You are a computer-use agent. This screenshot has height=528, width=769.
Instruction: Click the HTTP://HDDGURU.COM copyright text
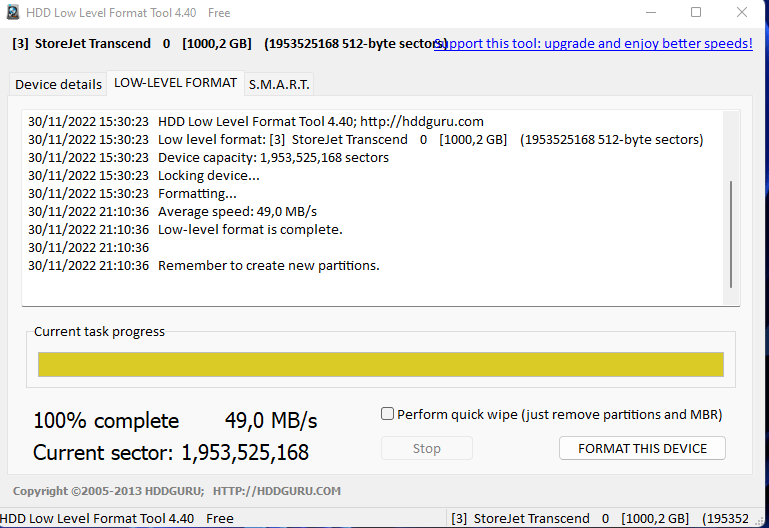click(277, 491)
